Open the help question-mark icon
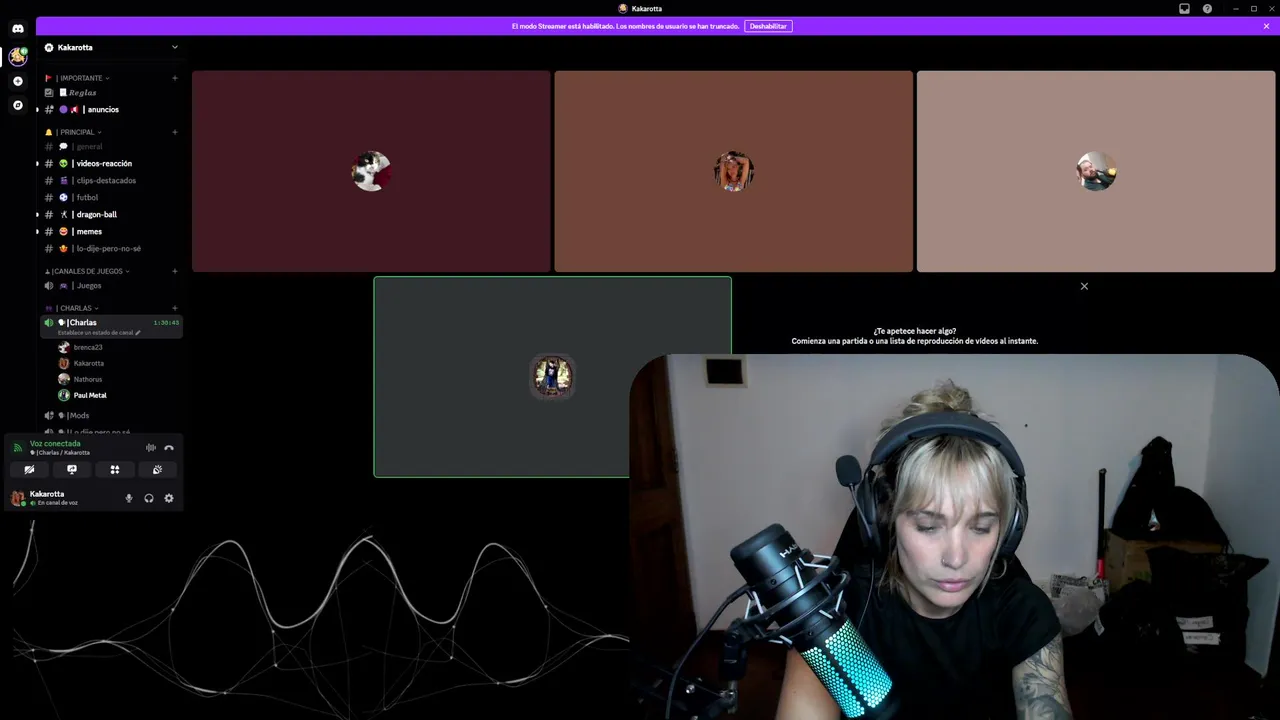The height and width of the screenshot is (720, 1280). 1207,8
